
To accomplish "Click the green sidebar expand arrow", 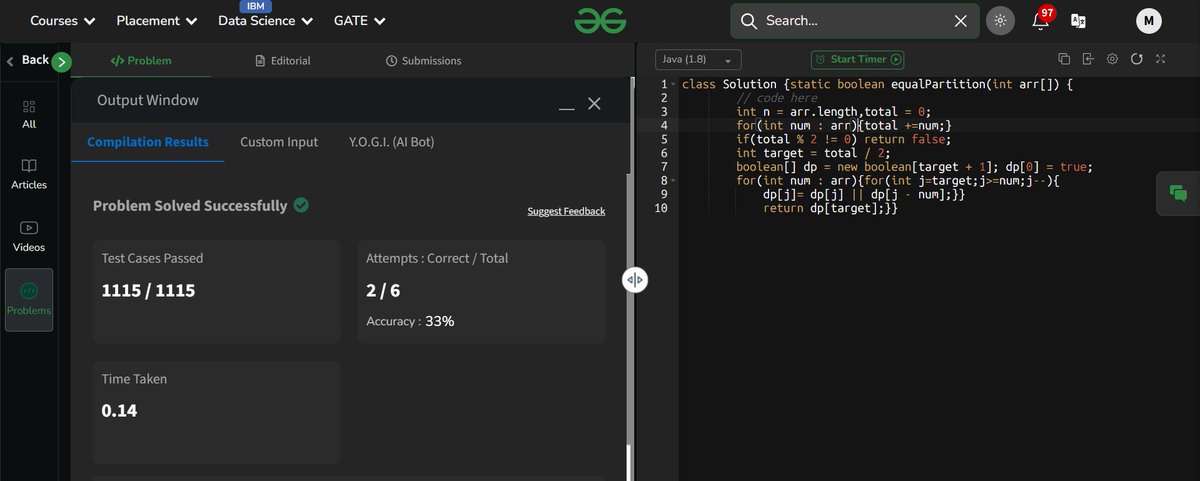I will coord(61,62).
